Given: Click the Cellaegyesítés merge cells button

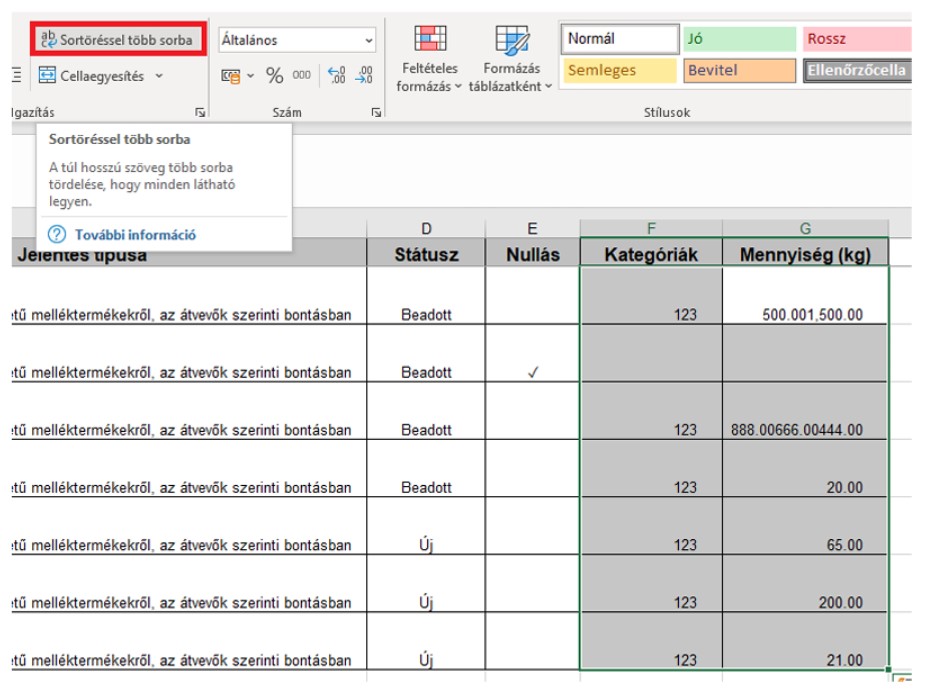Looking at the screenshot, I should click(92, 76).
